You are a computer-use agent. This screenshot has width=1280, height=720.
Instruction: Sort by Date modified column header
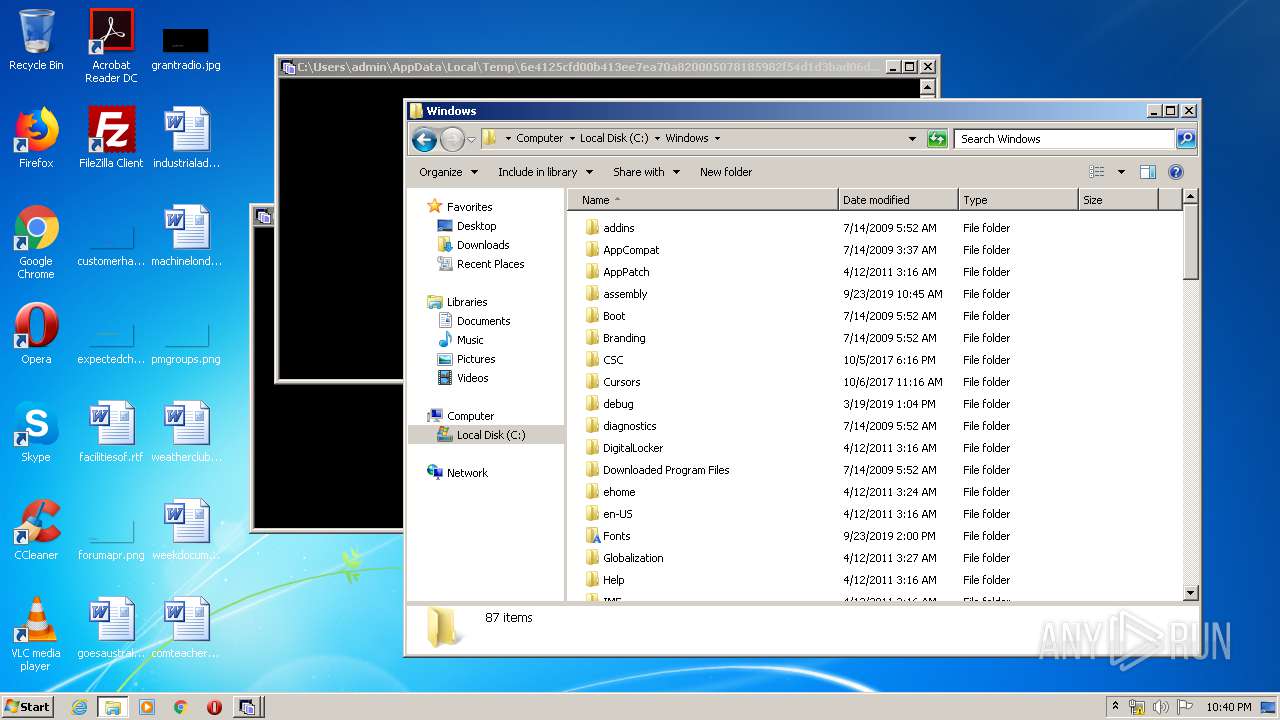[898, 200]
